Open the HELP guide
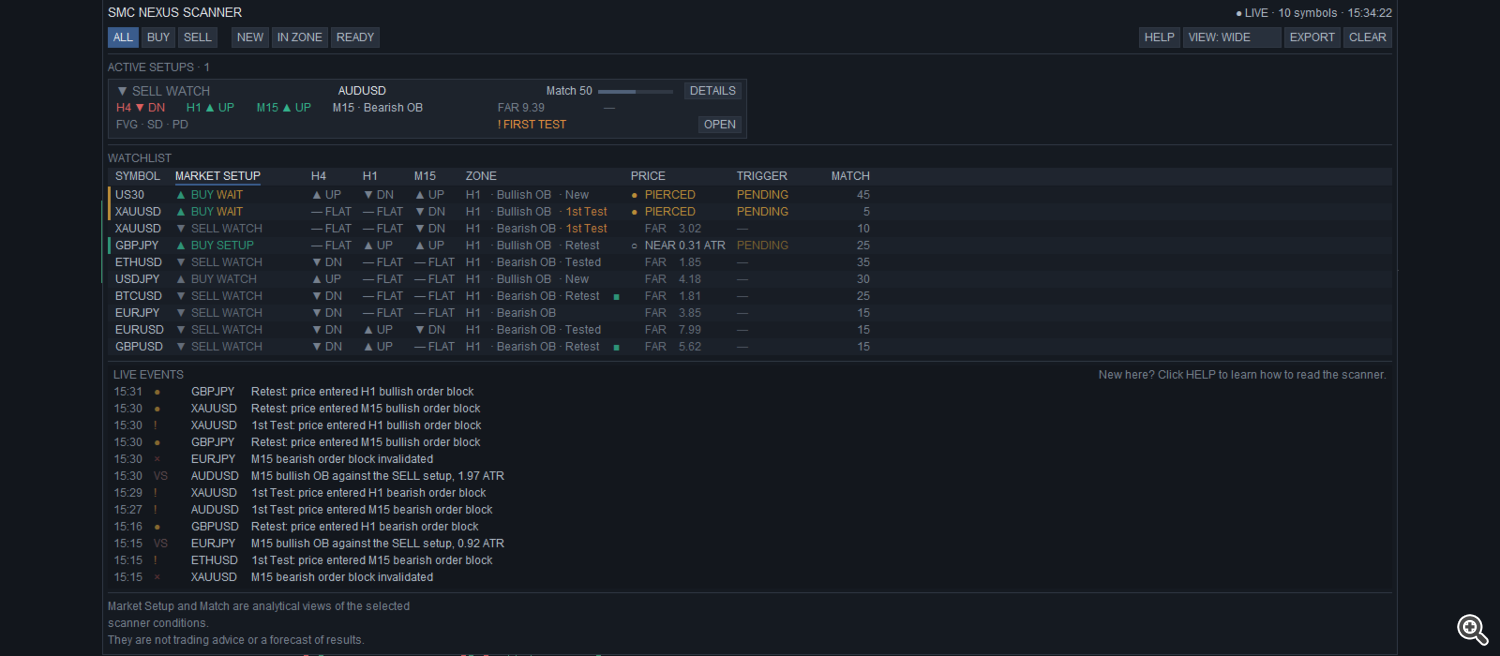1500x656 pixels. click(x=1159, y=38)
